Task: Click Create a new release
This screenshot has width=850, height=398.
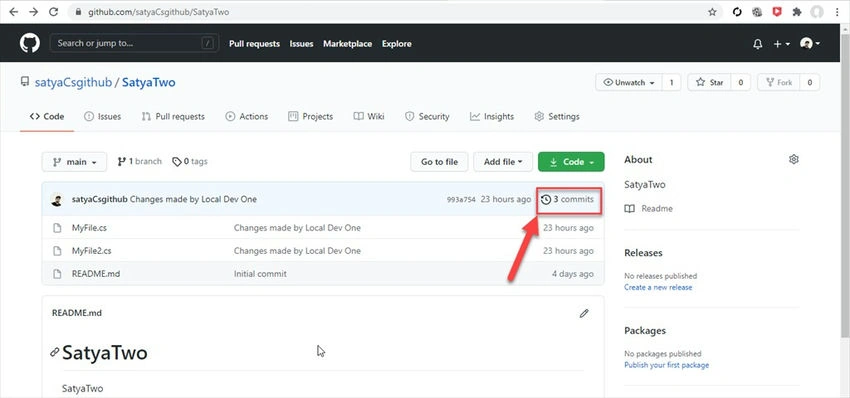Action: click(x=658, y=287)
